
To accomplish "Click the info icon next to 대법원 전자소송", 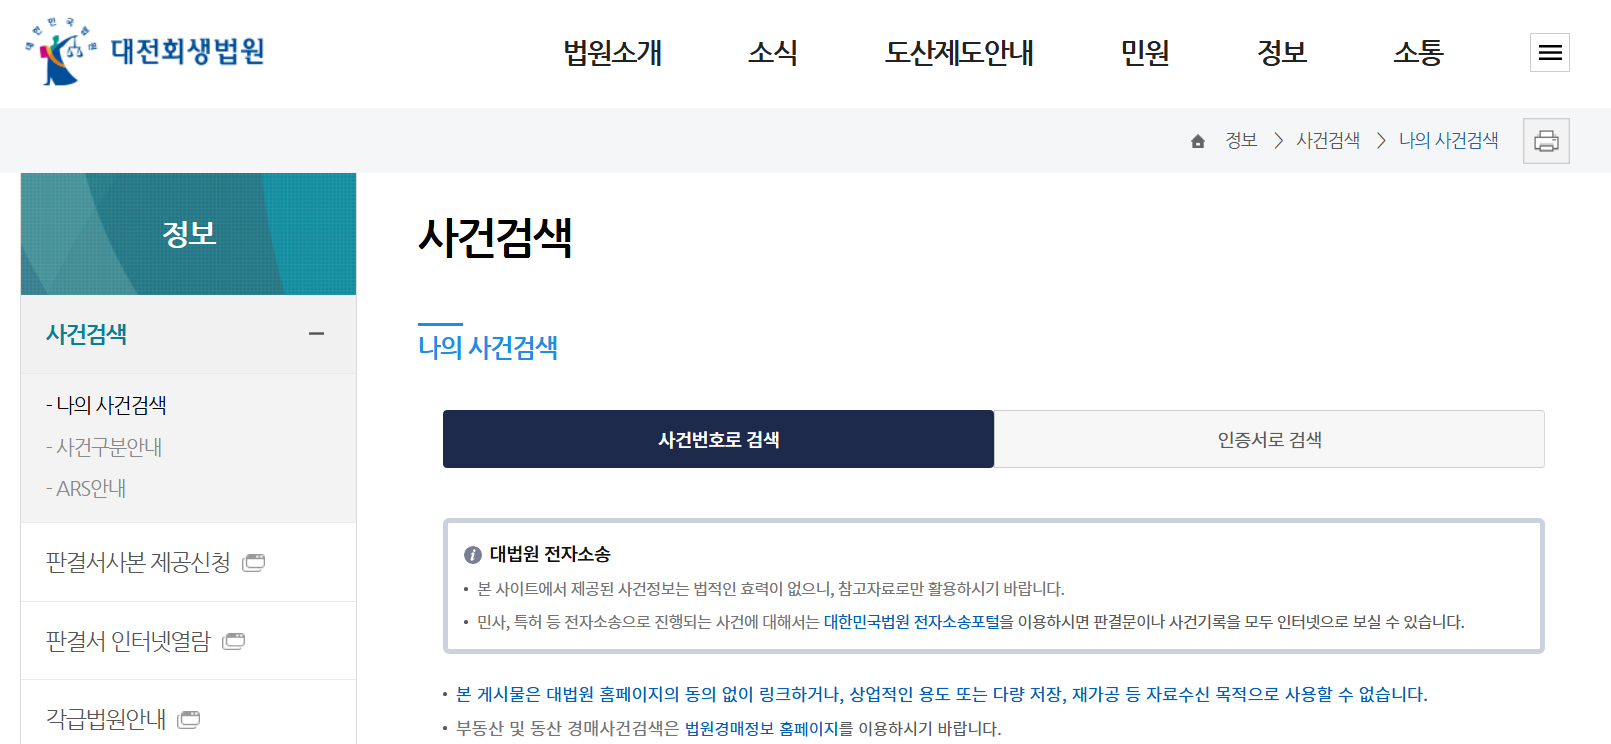I will coord(473,555).
